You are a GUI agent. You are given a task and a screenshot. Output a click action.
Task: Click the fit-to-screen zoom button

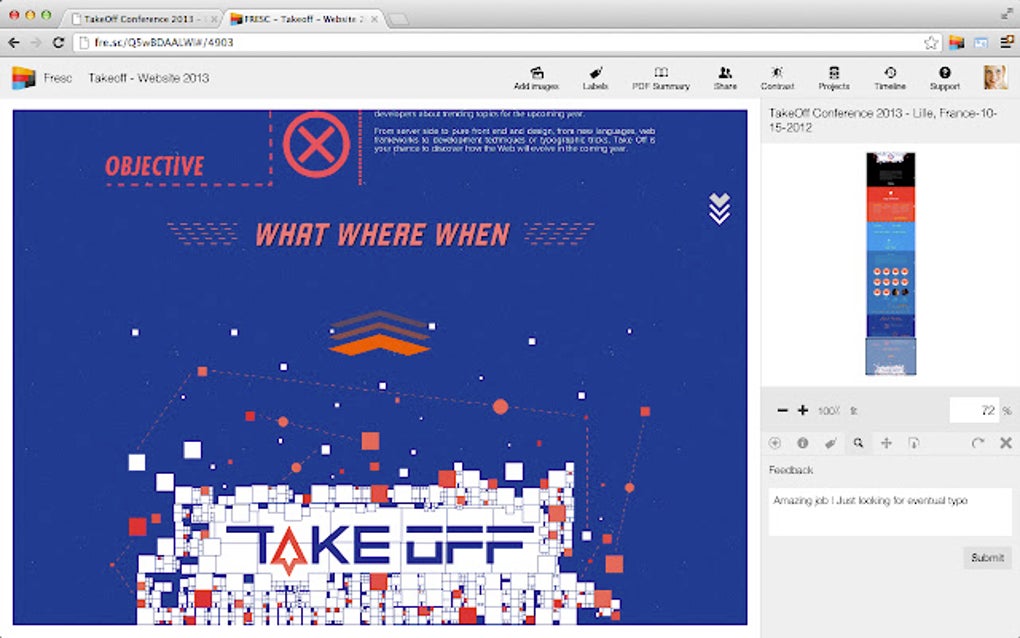click(854, 411)
